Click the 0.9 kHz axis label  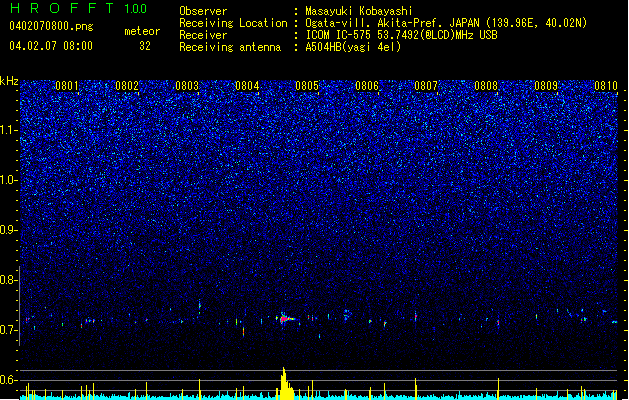tap(9, 230)
